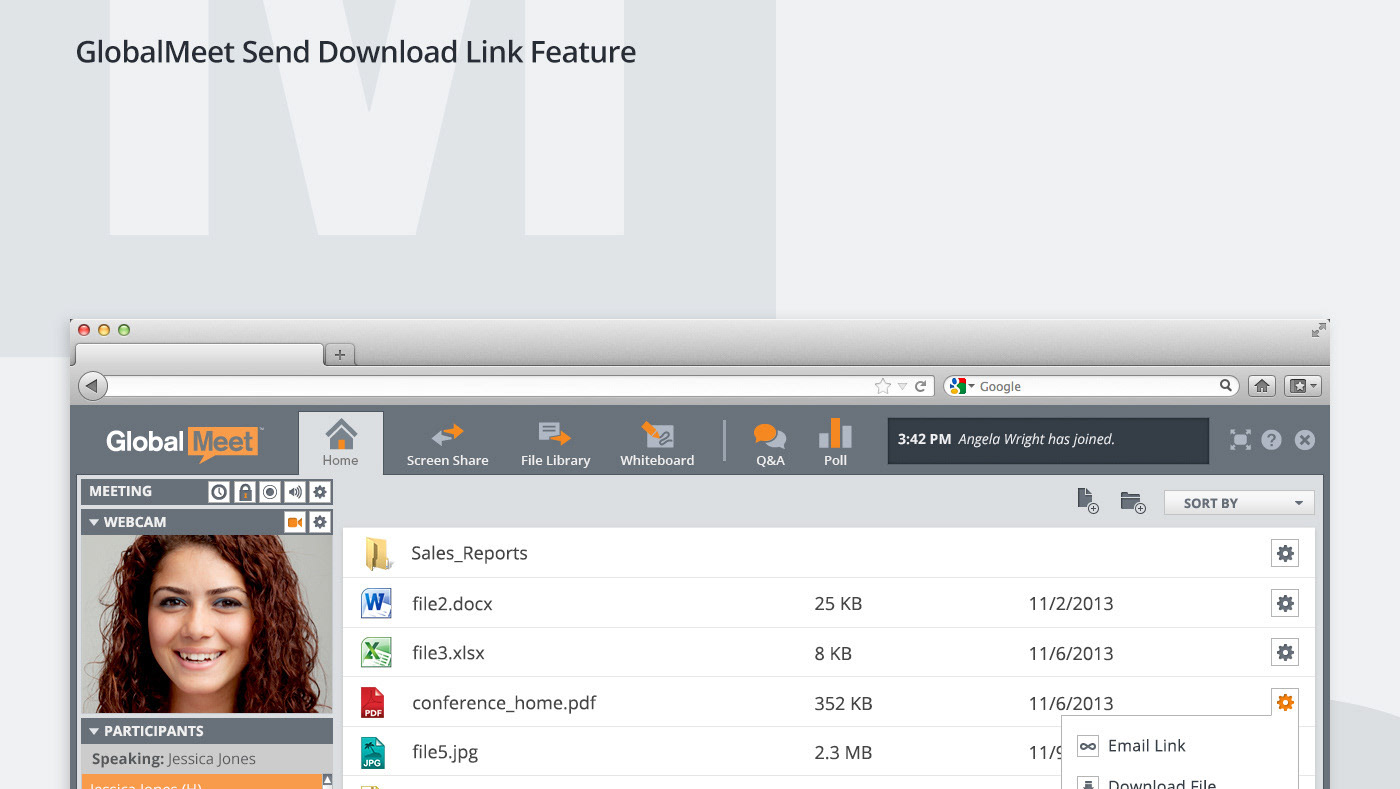This screenshot has height=789, width=1400.
Task: Click the bookmark star in address bar
Action: click(882, 386)
